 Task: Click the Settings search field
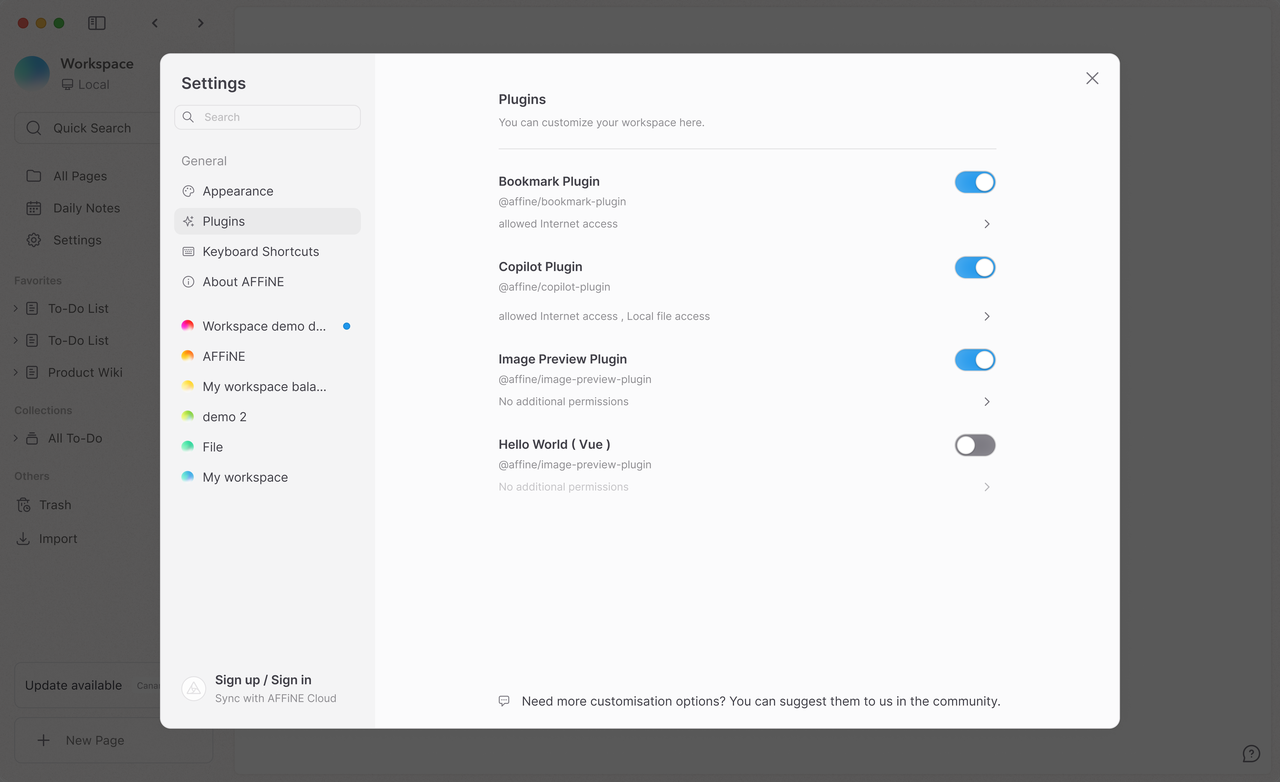pos(267,117)
